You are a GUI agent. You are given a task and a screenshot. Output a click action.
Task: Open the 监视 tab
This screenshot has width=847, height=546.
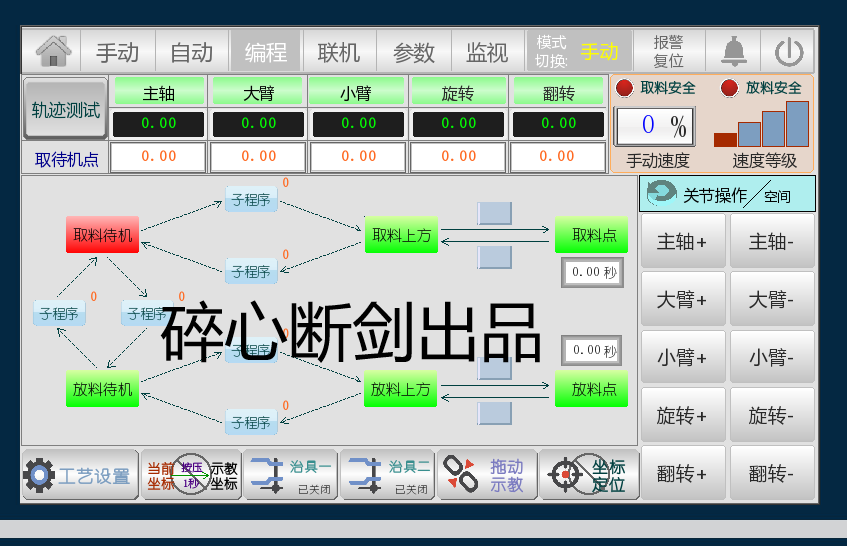click(x=487, y=52)
